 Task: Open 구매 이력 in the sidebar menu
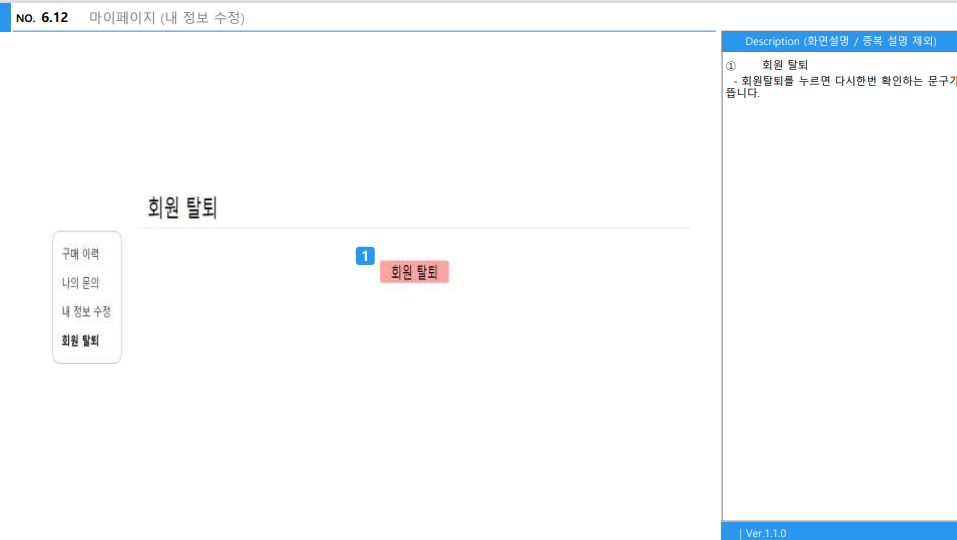80,254
